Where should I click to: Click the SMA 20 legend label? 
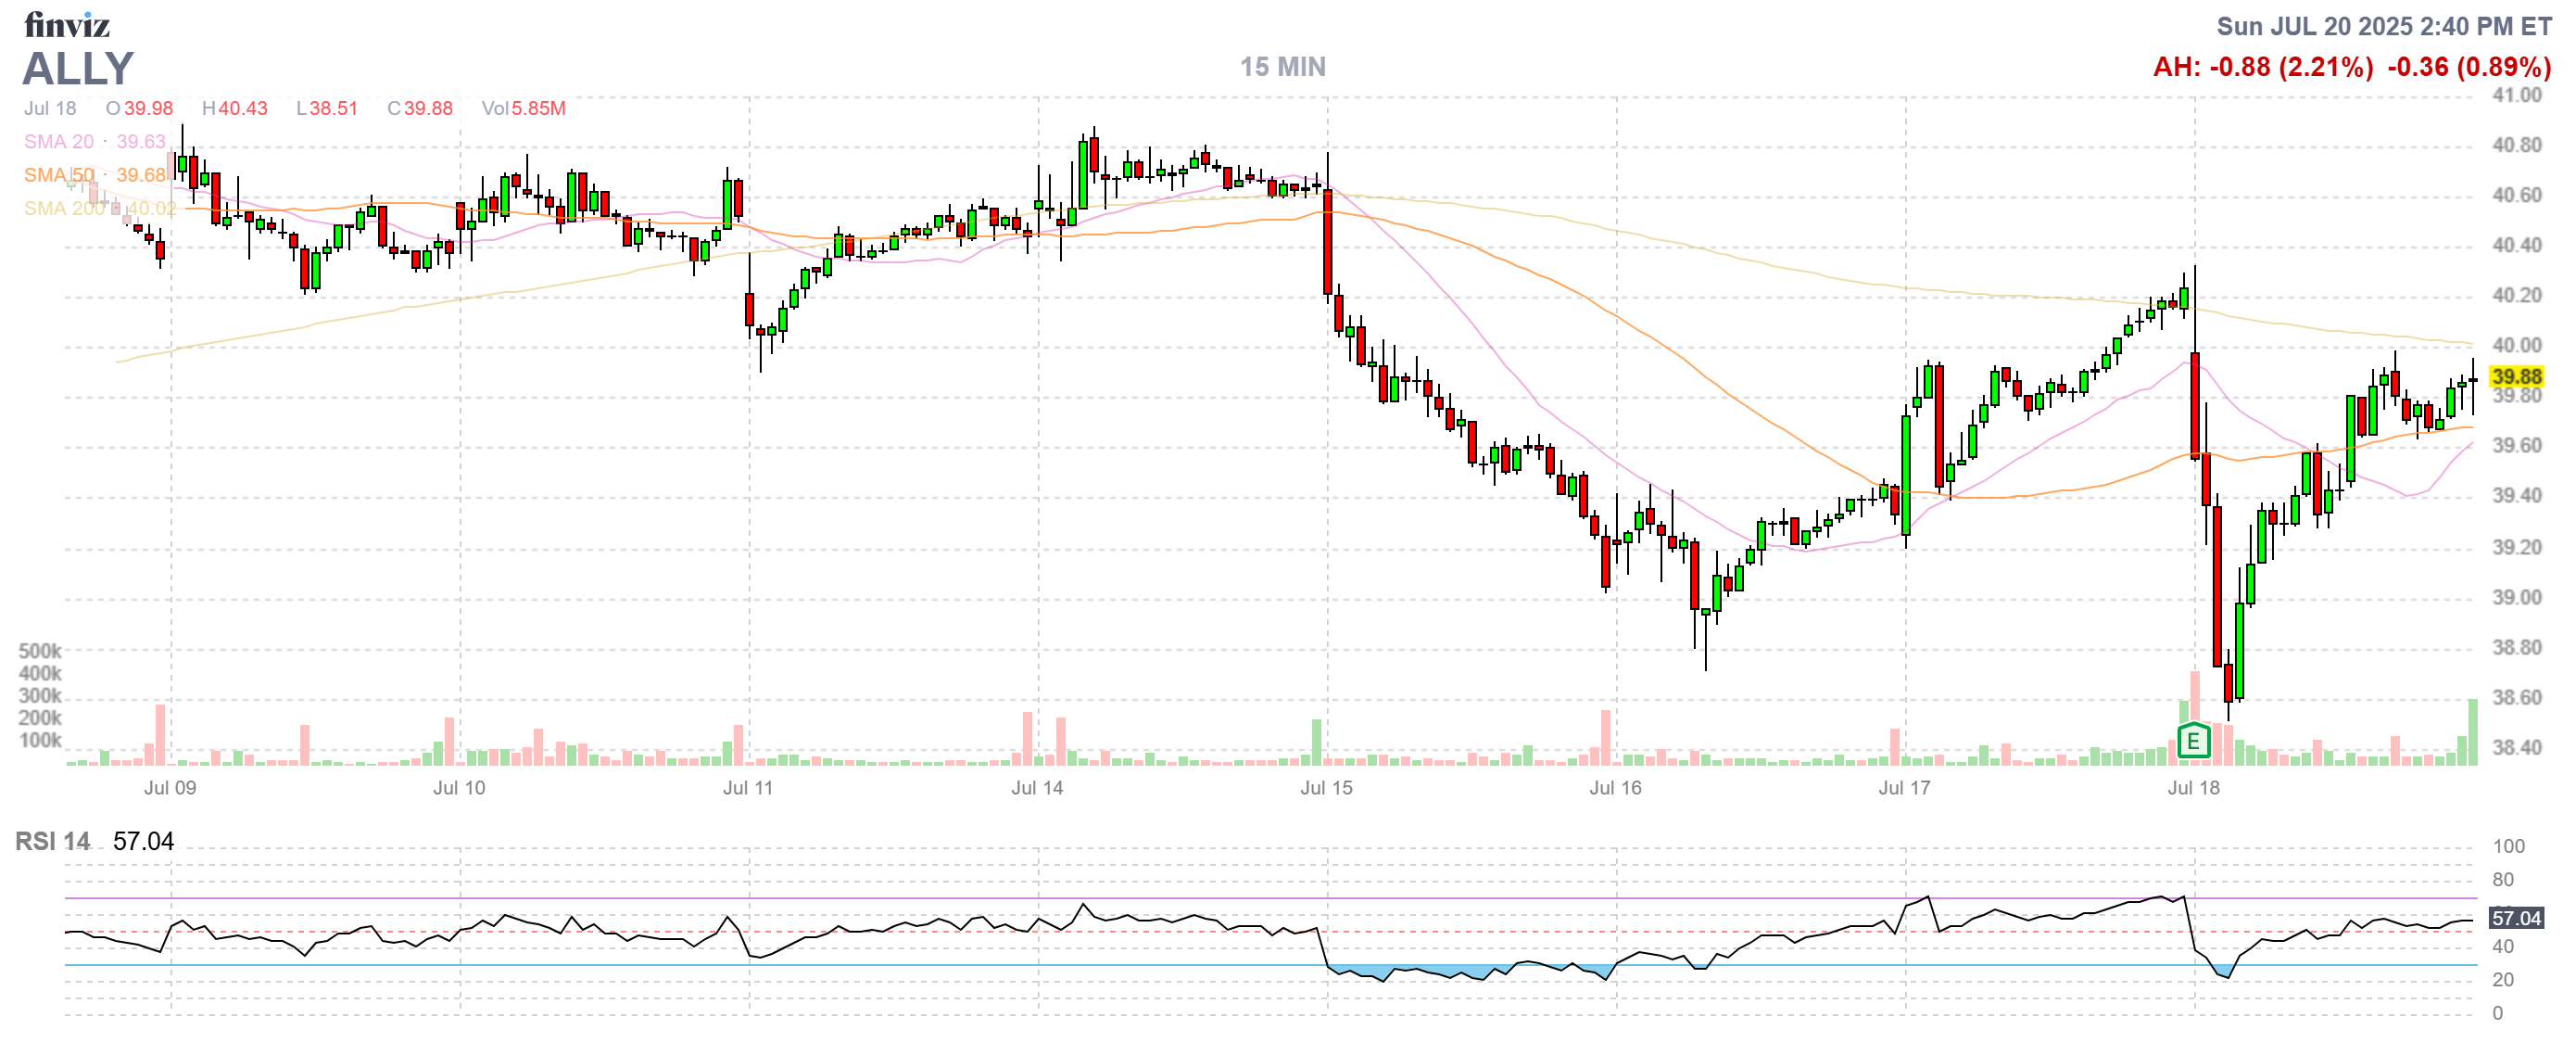[59, 142]
